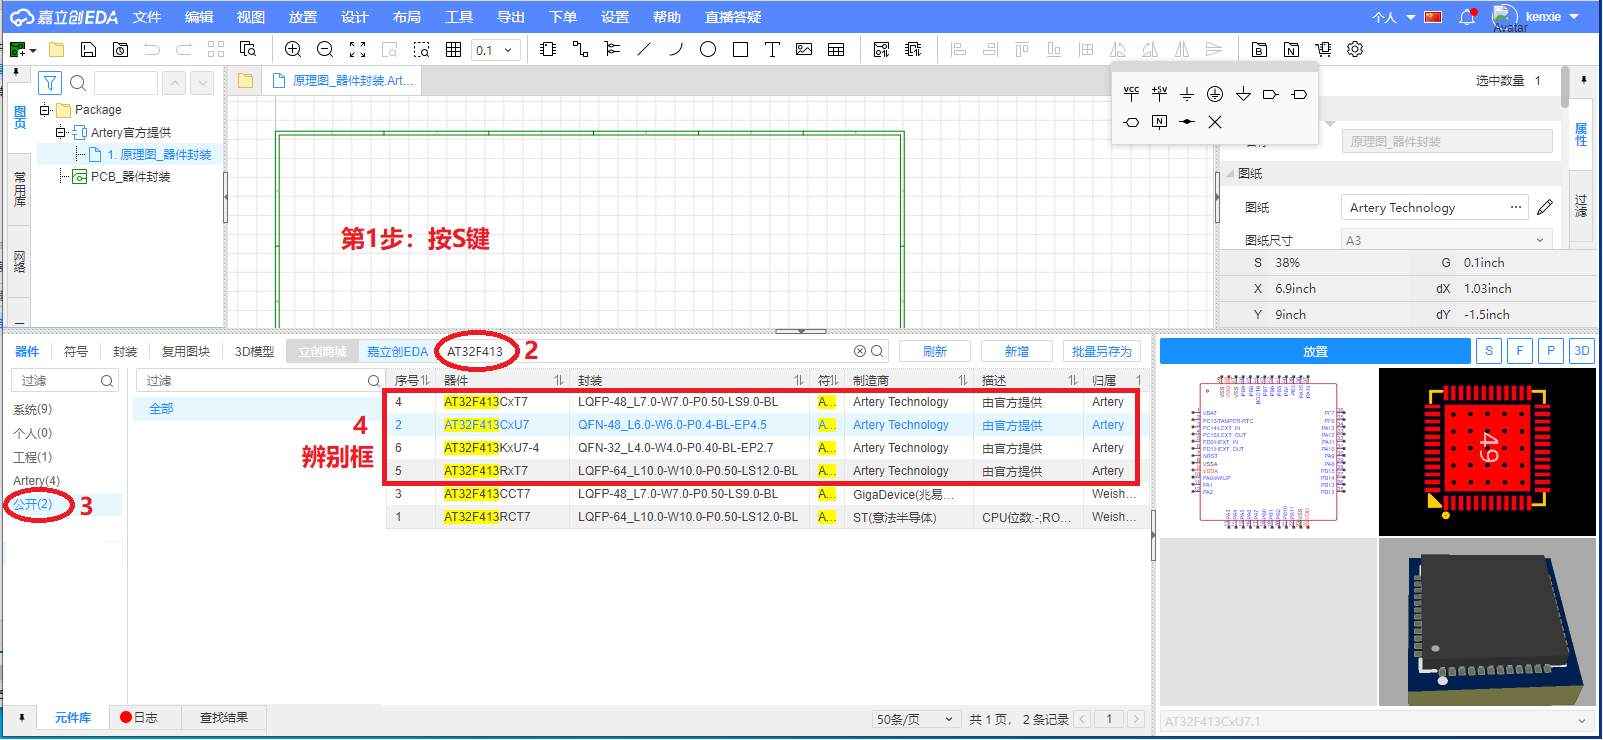
Task: Open the grid size 0.1 dropdown
Action: (496, 50)
